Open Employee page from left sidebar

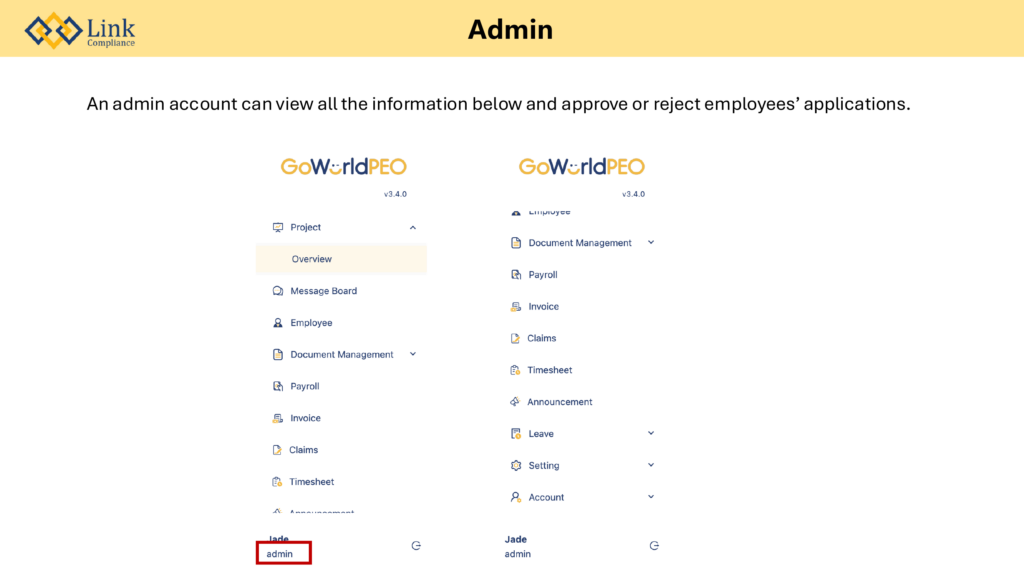[x=311, y=323]
